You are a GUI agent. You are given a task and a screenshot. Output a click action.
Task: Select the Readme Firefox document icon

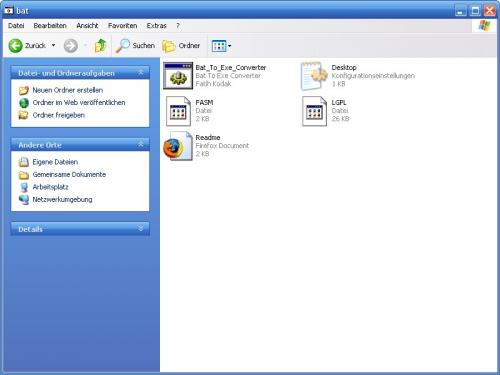[x=178, y=146]
